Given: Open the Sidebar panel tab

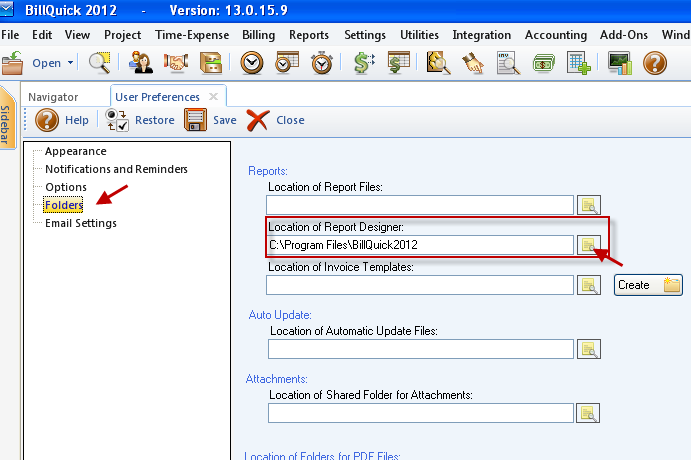Looking at the screenshot, I should [x=6, y=119].
